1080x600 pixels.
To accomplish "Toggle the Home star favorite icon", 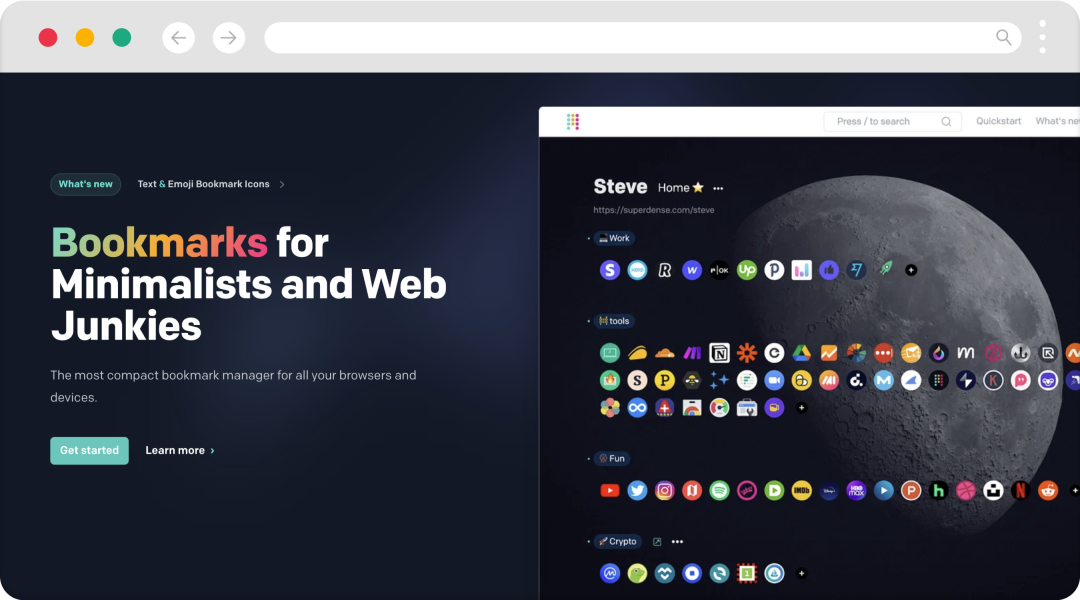I will (x=698, y=187).
